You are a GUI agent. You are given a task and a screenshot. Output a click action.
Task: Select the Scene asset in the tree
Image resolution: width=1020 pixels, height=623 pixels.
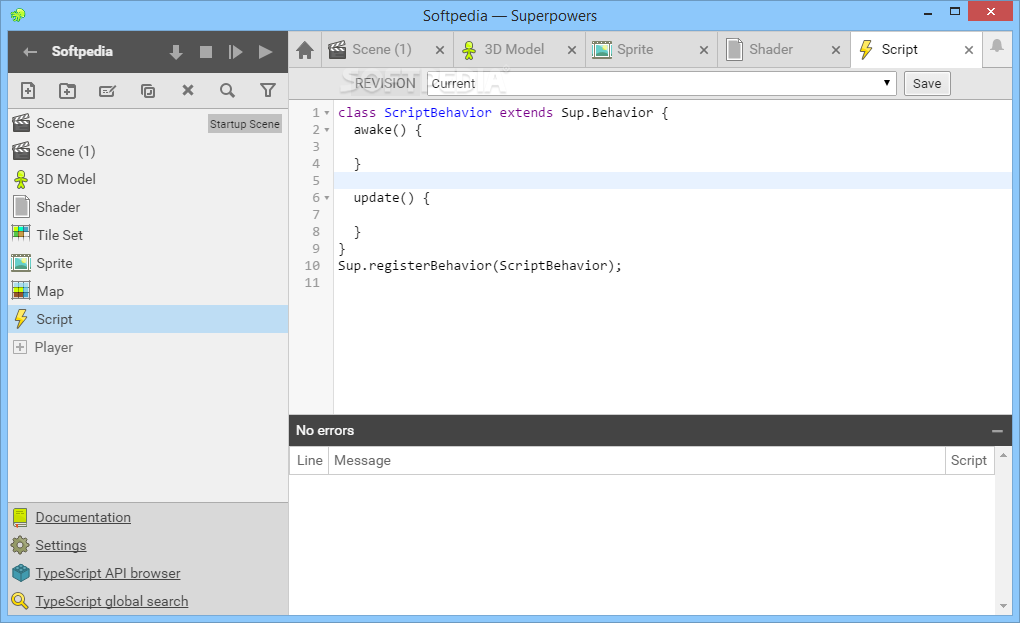148,123
